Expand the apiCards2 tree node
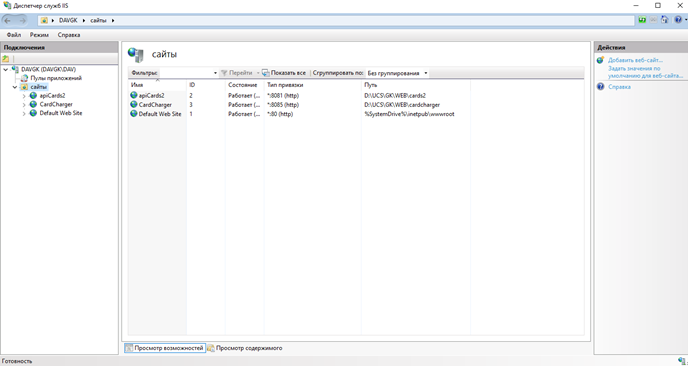Image resolution: width=688 pixels, height=366 pixels. click(x=24, y=96)
